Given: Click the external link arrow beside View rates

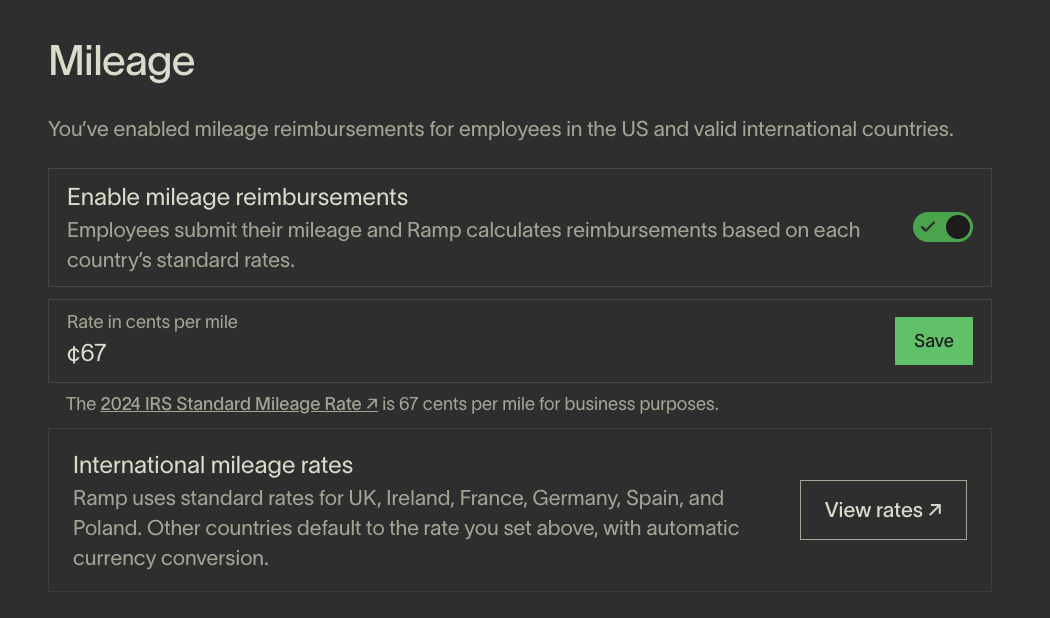Looking at the screenshot, I should [934, 510].
